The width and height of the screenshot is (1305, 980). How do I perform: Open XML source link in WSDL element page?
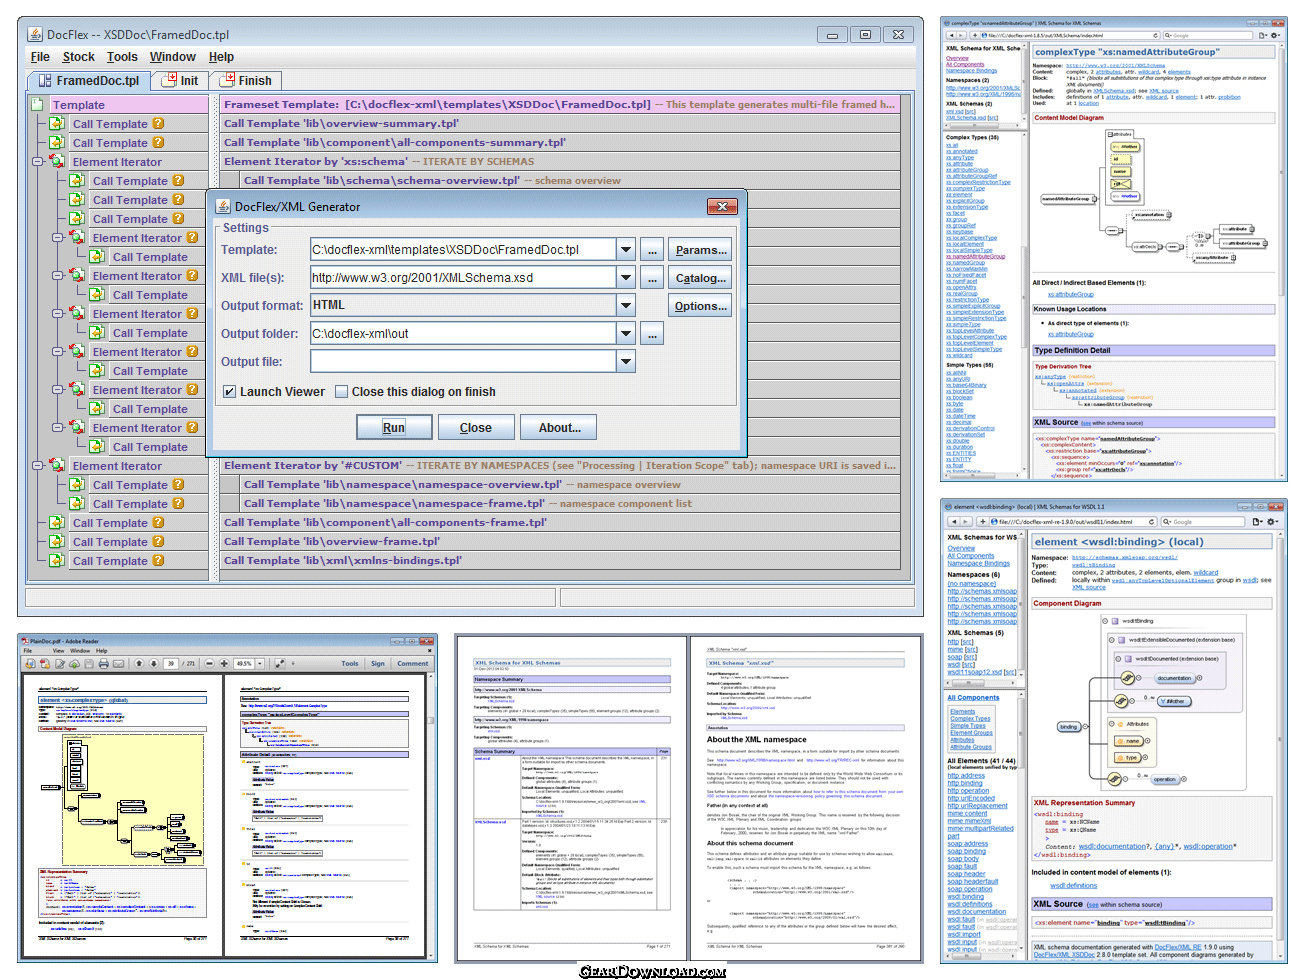point(1089,587)
